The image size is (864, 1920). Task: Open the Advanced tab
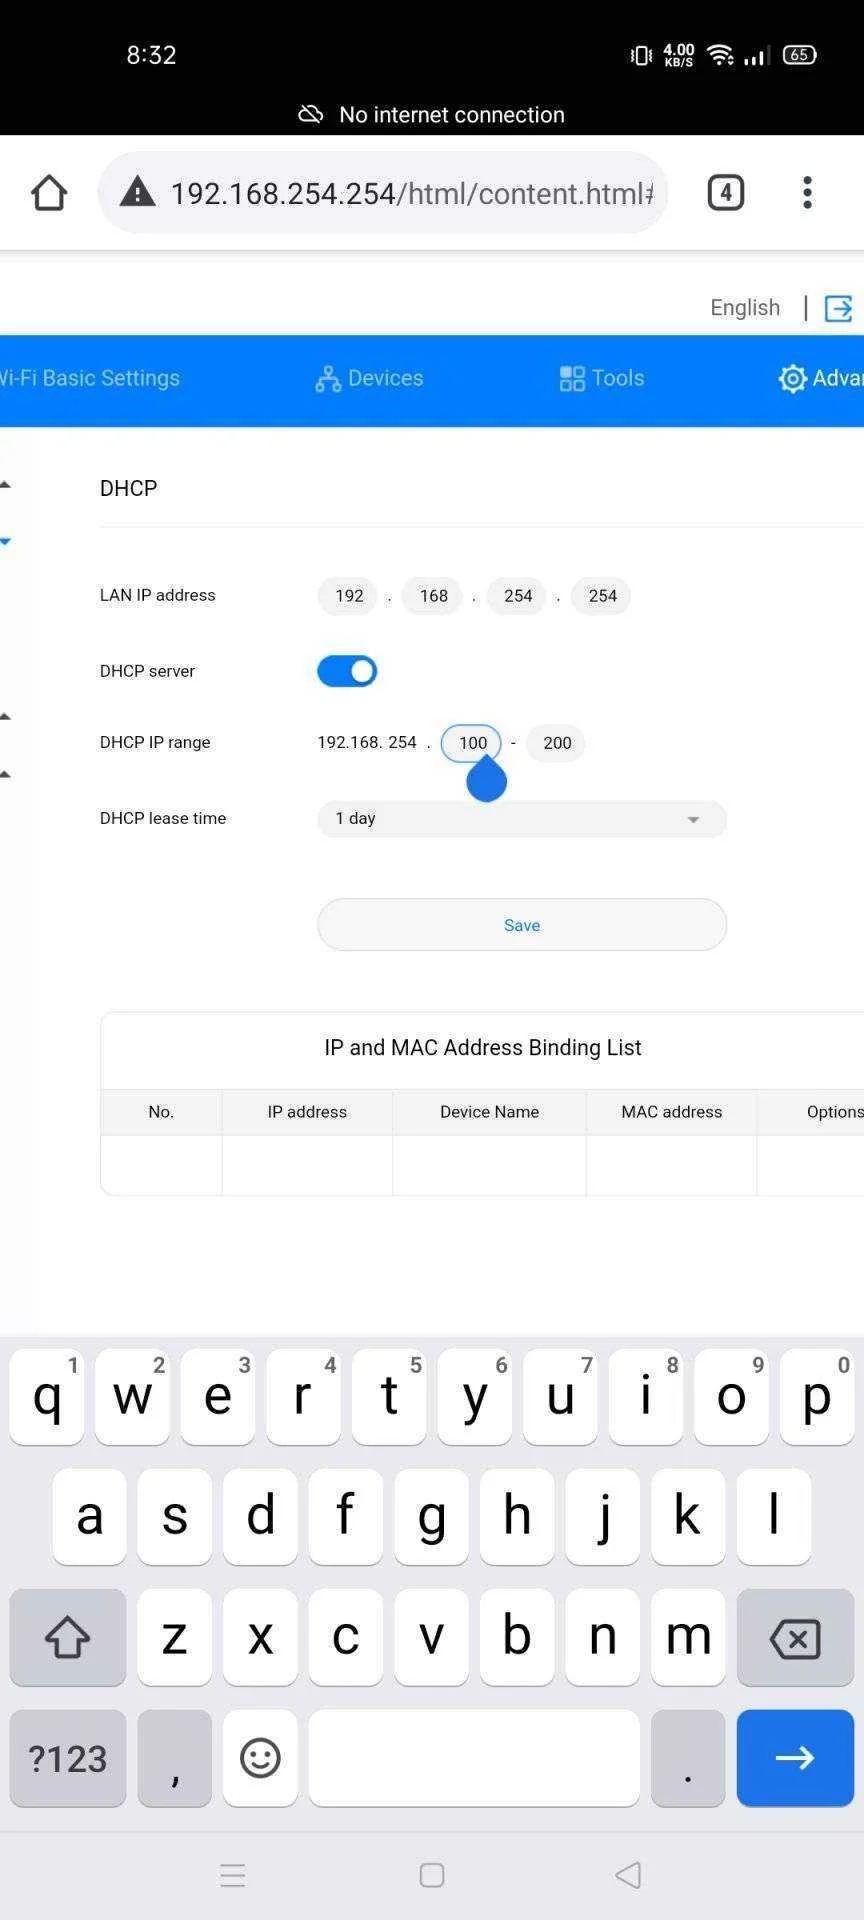click(x=821, y=379)
